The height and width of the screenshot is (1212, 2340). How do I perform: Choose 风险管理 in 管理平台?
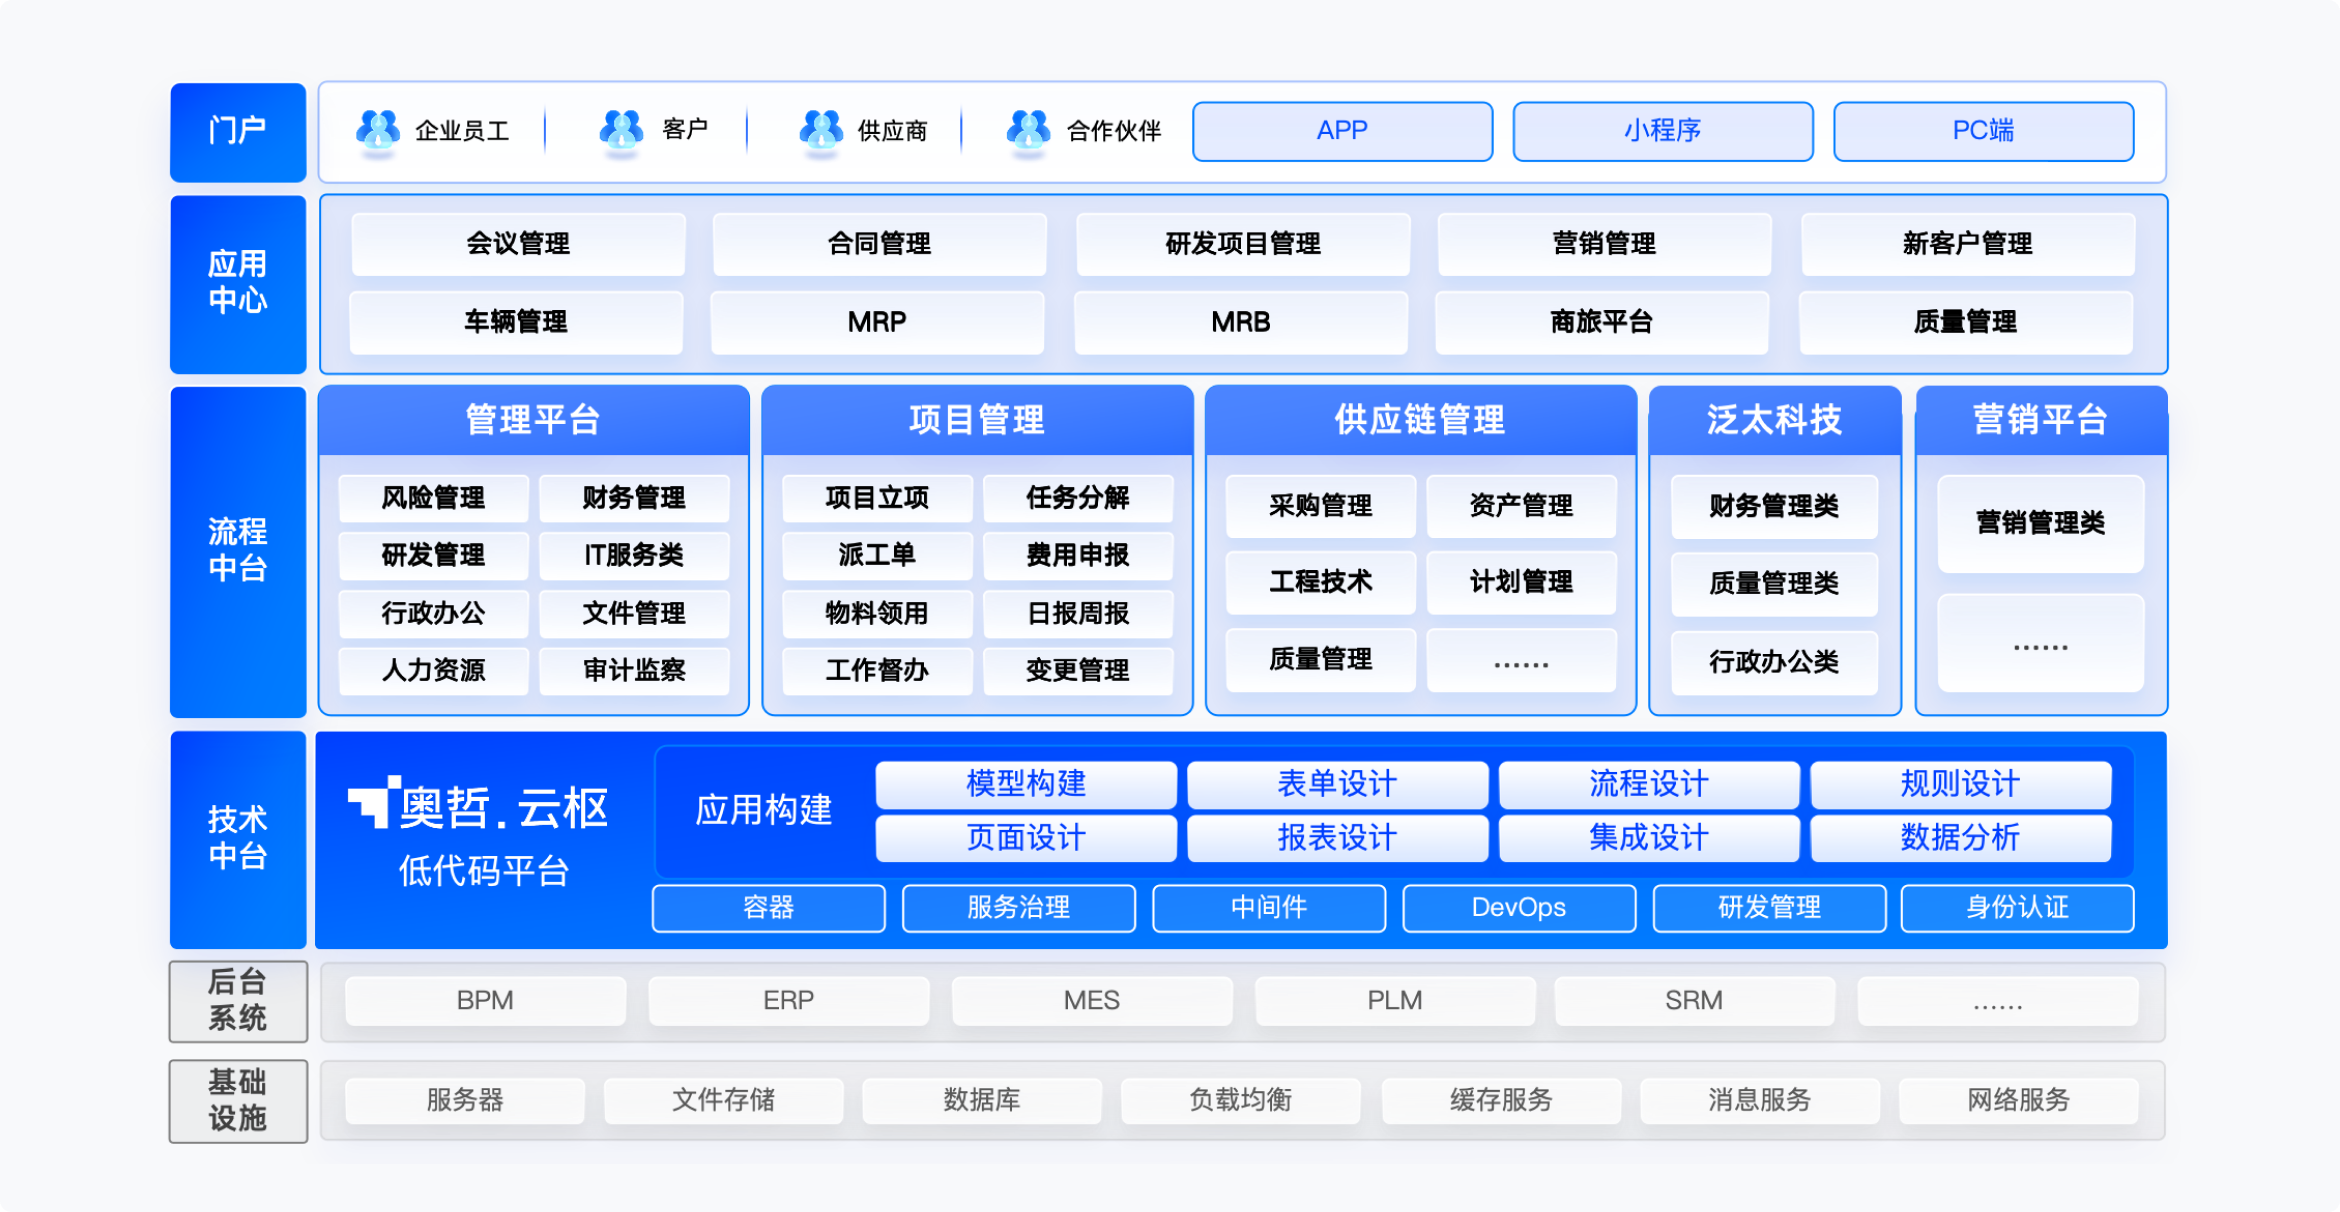tap(433, 498)
